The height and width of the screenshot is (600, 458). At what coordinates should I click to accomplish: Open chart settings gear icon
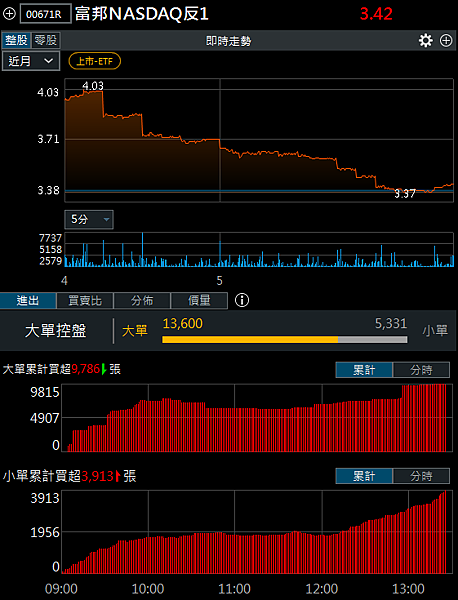425,41
